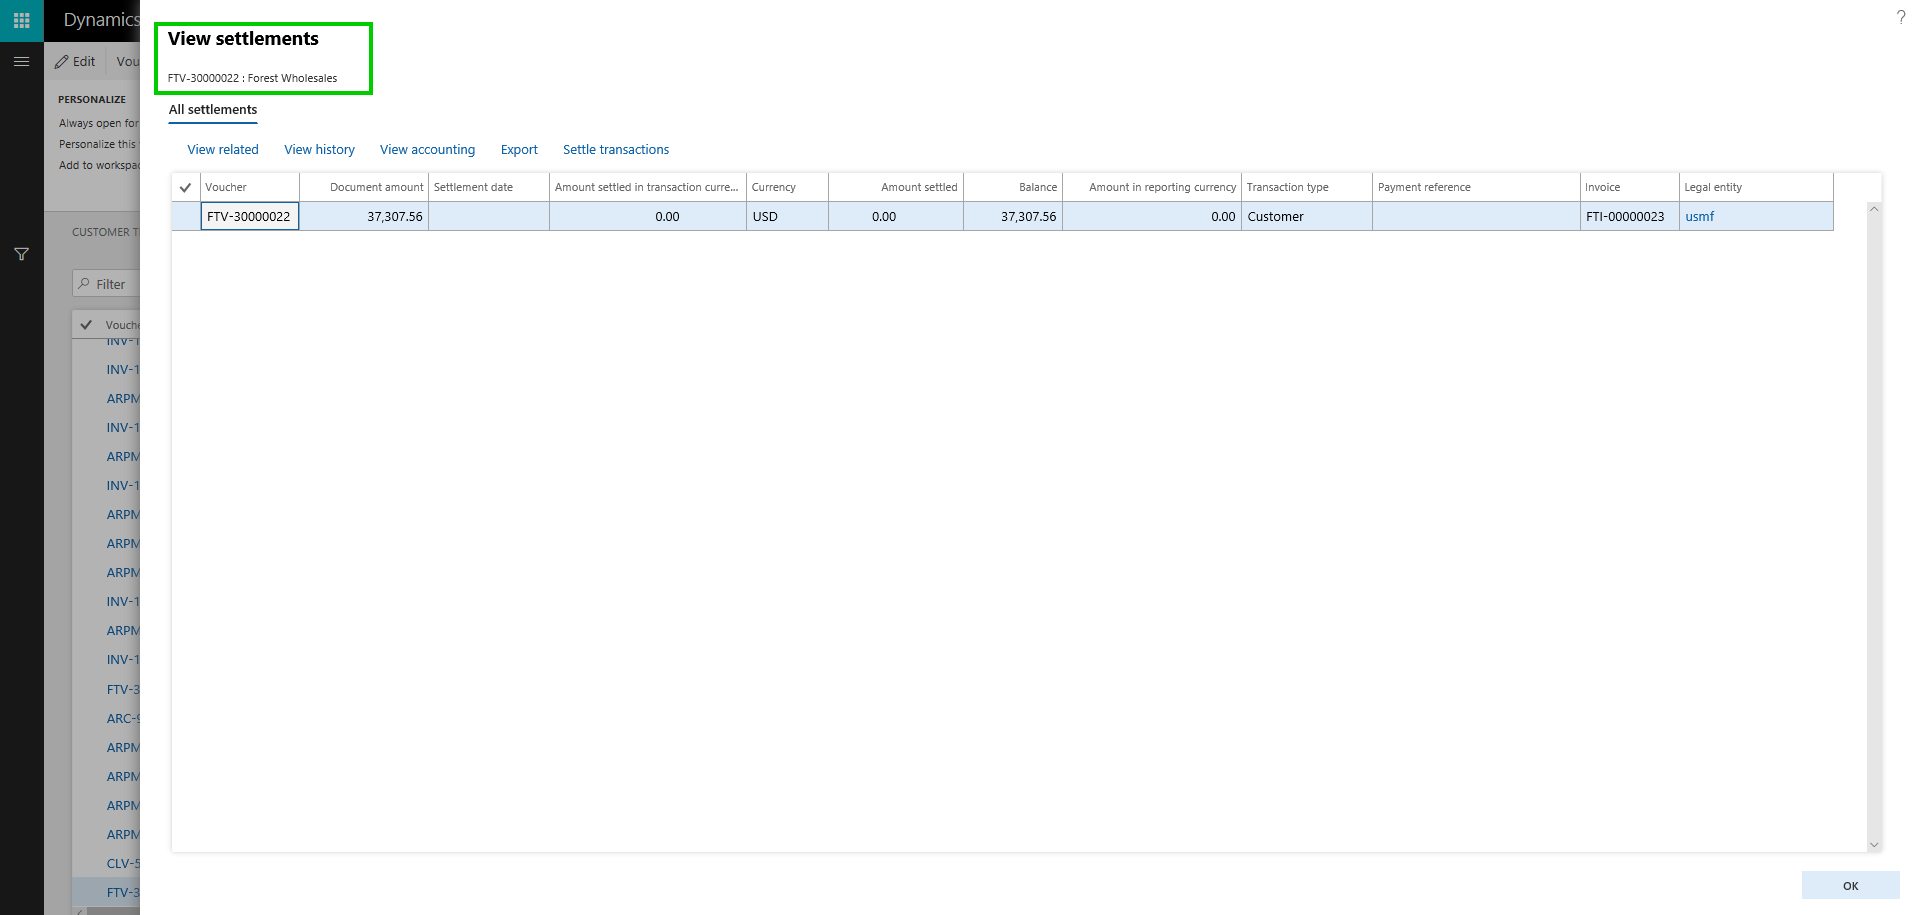Viewport: 1915px width, 915px height.
Task: Click View history action
Action: click(x=319, y=150)
